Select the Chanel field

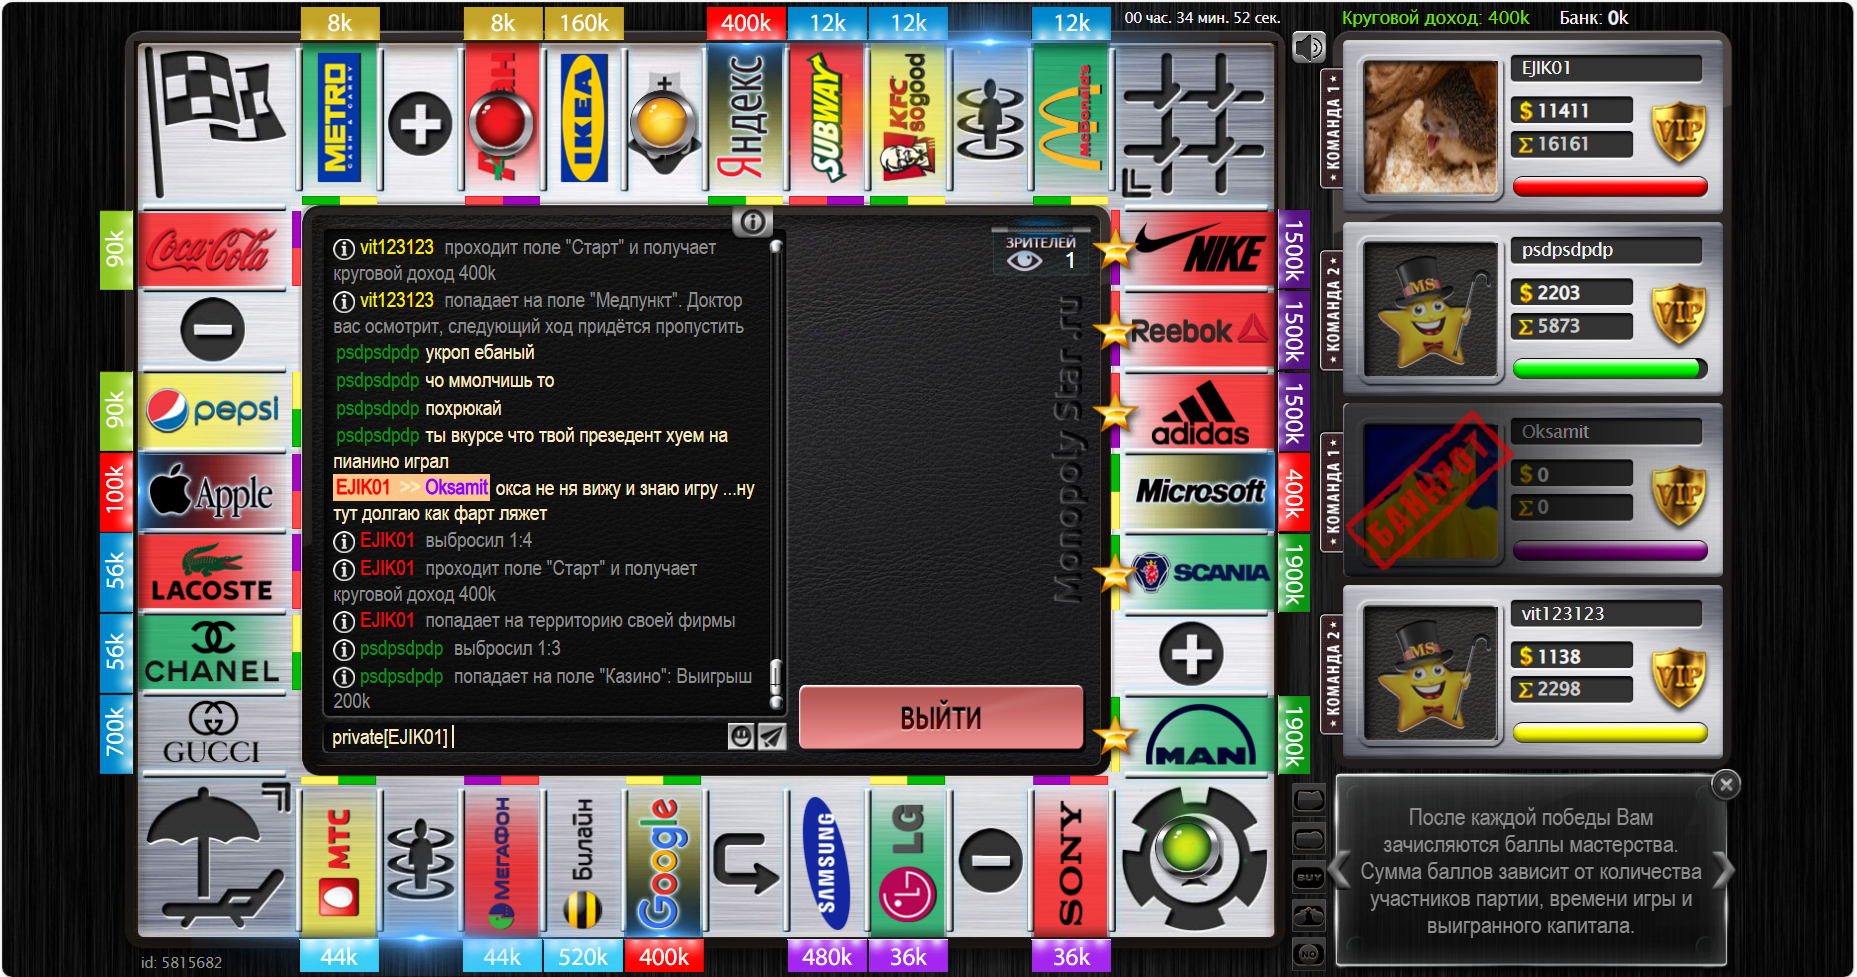point(213,654)
